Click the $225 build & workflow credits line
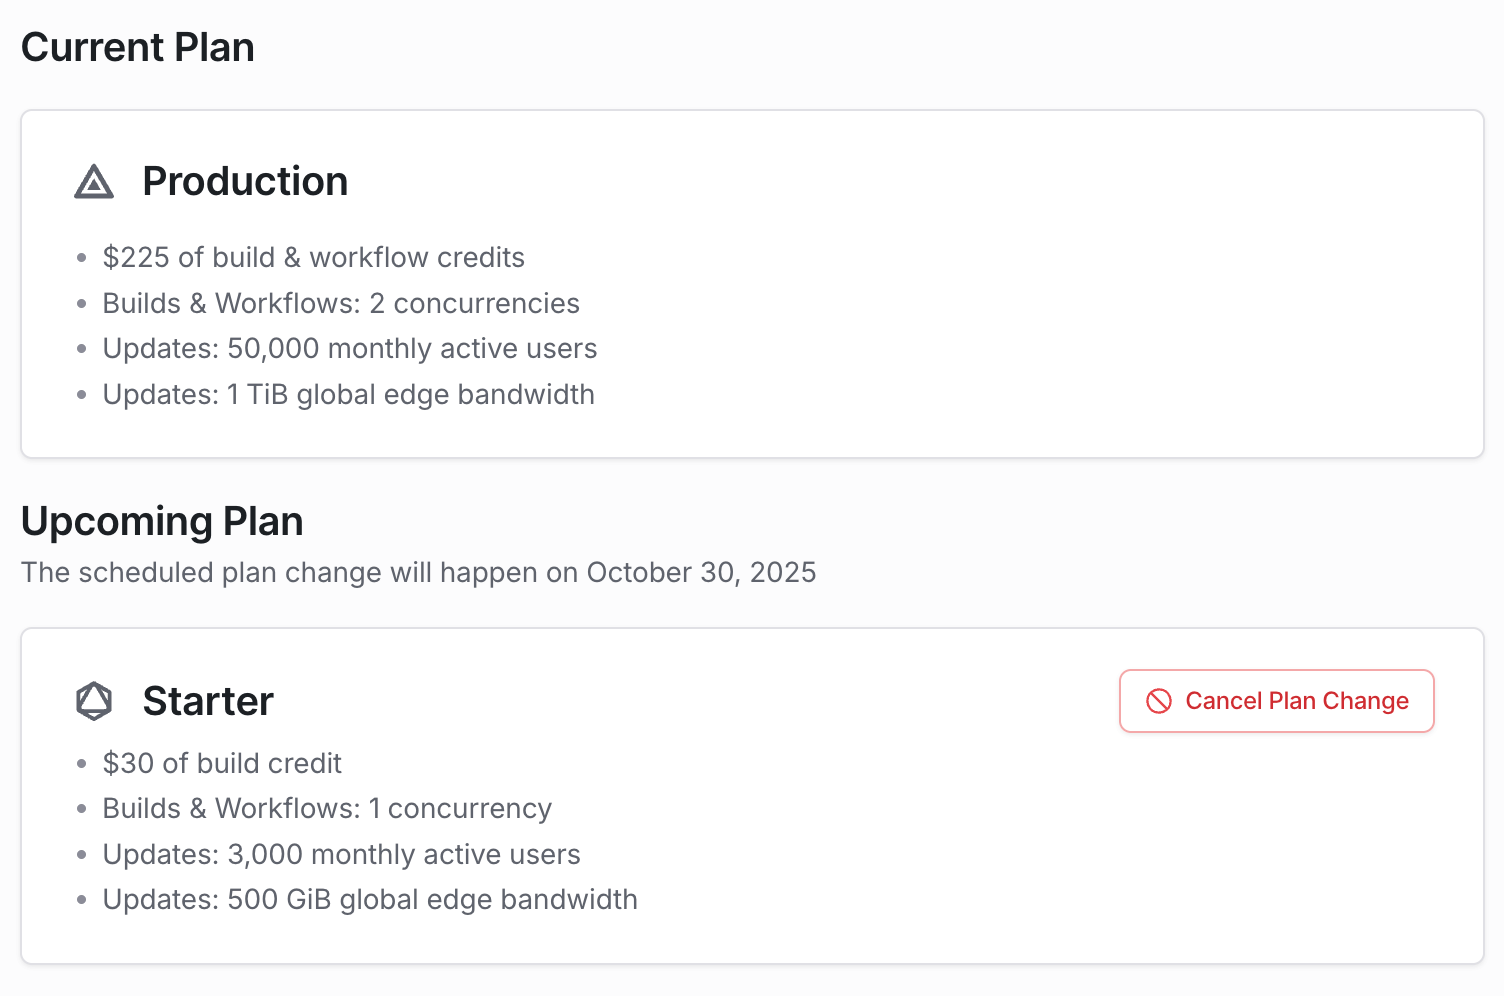1504x996 pixels. [313, 258]
